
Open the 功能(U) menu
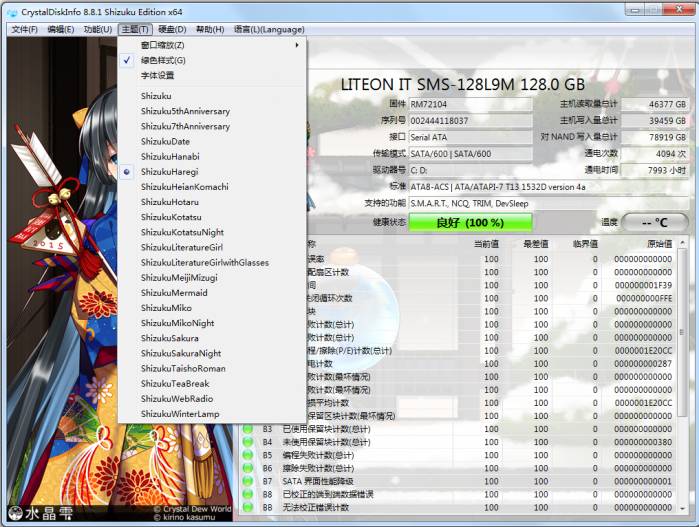98,29
